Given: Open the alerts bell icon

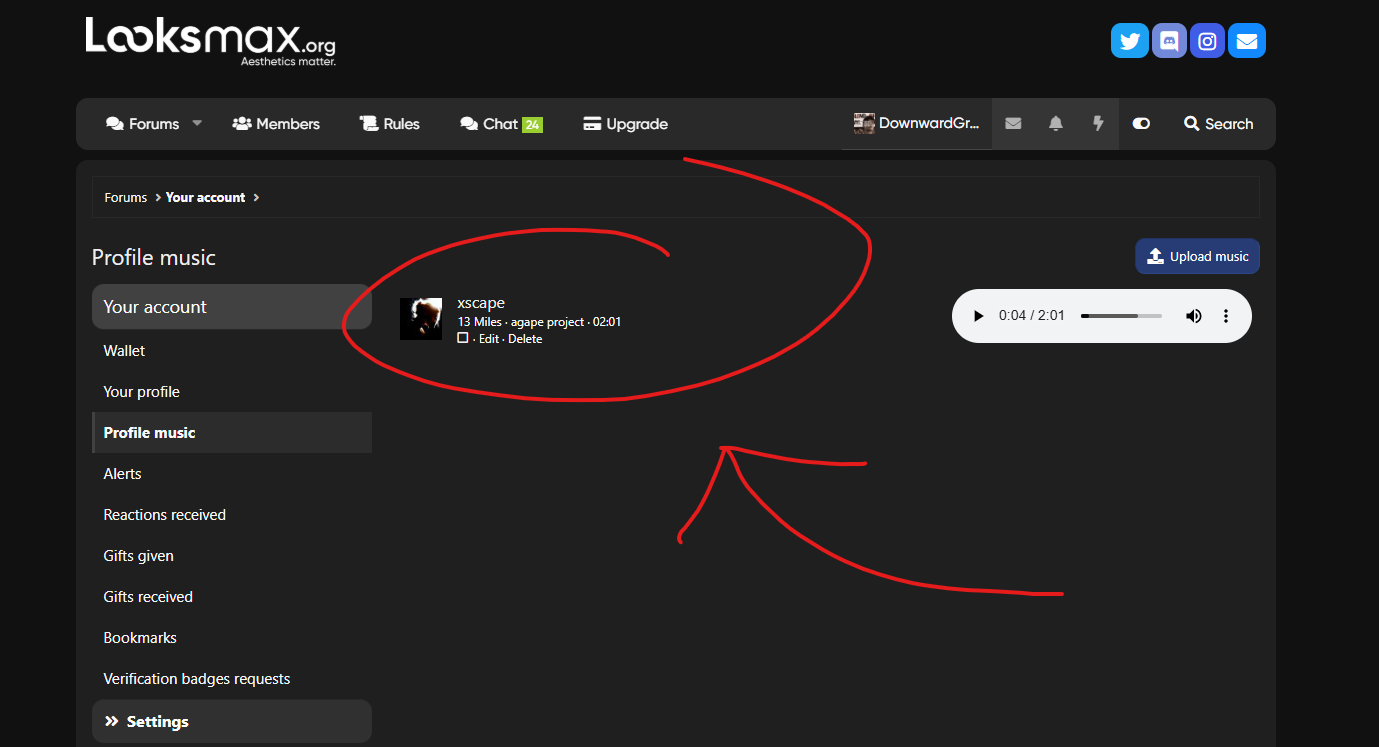Looking at the screenshot, I should [x=1055, y=124].
